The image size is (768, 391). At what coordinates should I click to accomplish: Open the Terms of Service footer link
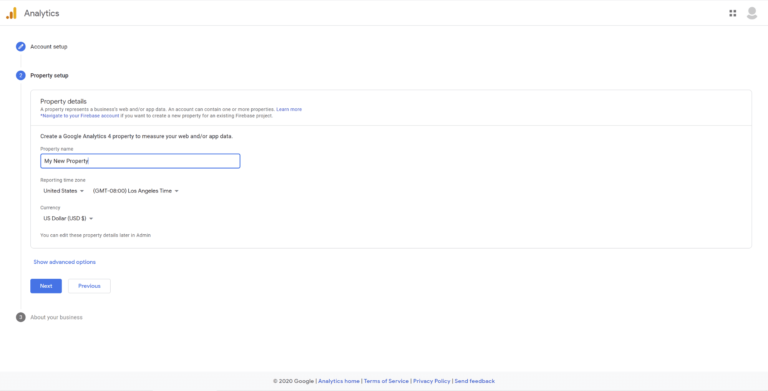386,381
